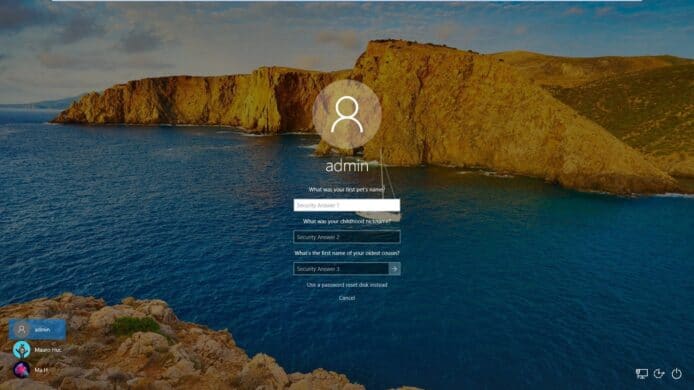Click the large 'admin' username text

pos(347,166)
